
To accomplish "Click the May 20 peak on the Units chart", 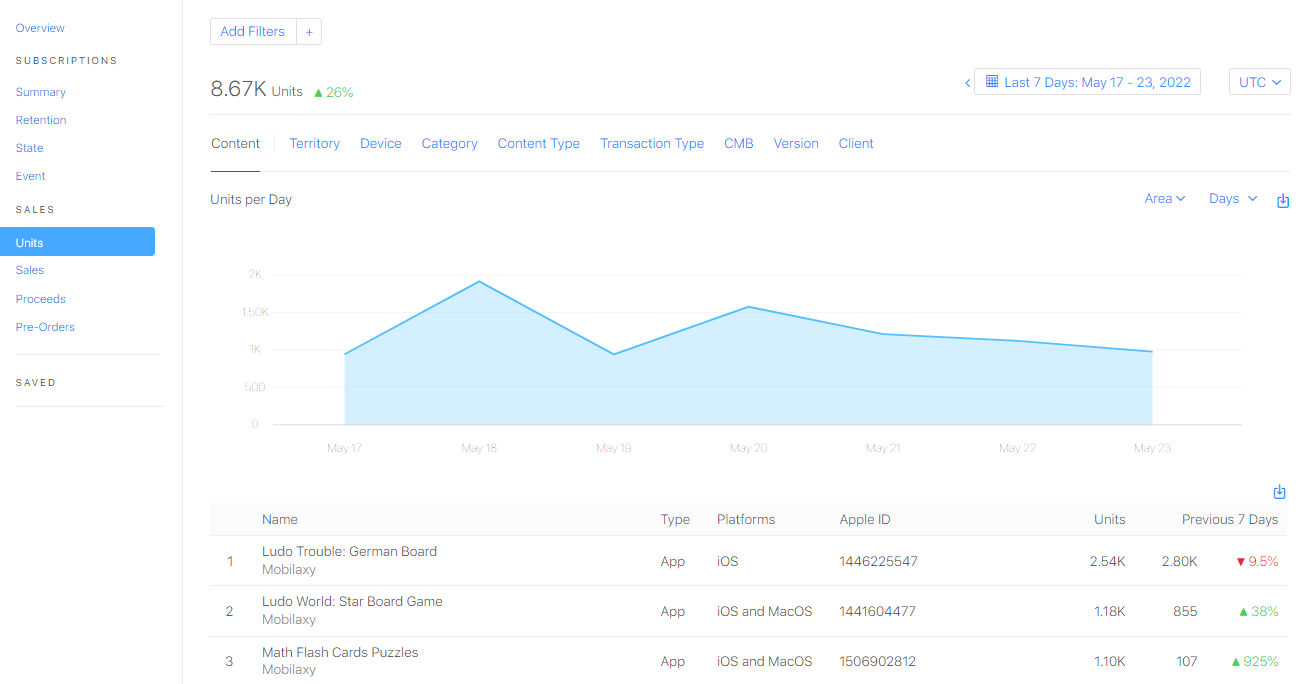I will tap(748, 307).
